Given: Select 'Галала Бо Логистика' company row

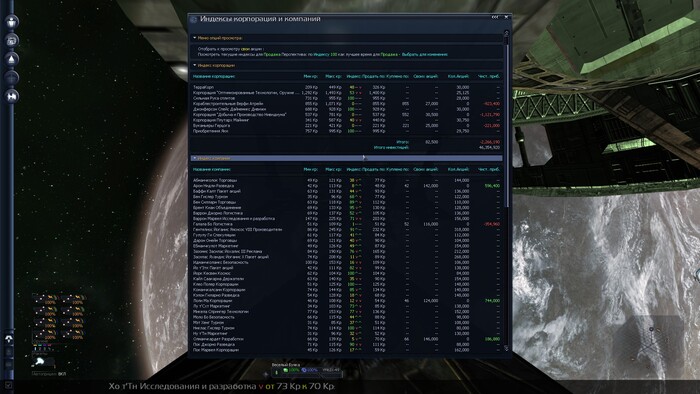Looking at the screenshot, I should [x=347, y=224].
